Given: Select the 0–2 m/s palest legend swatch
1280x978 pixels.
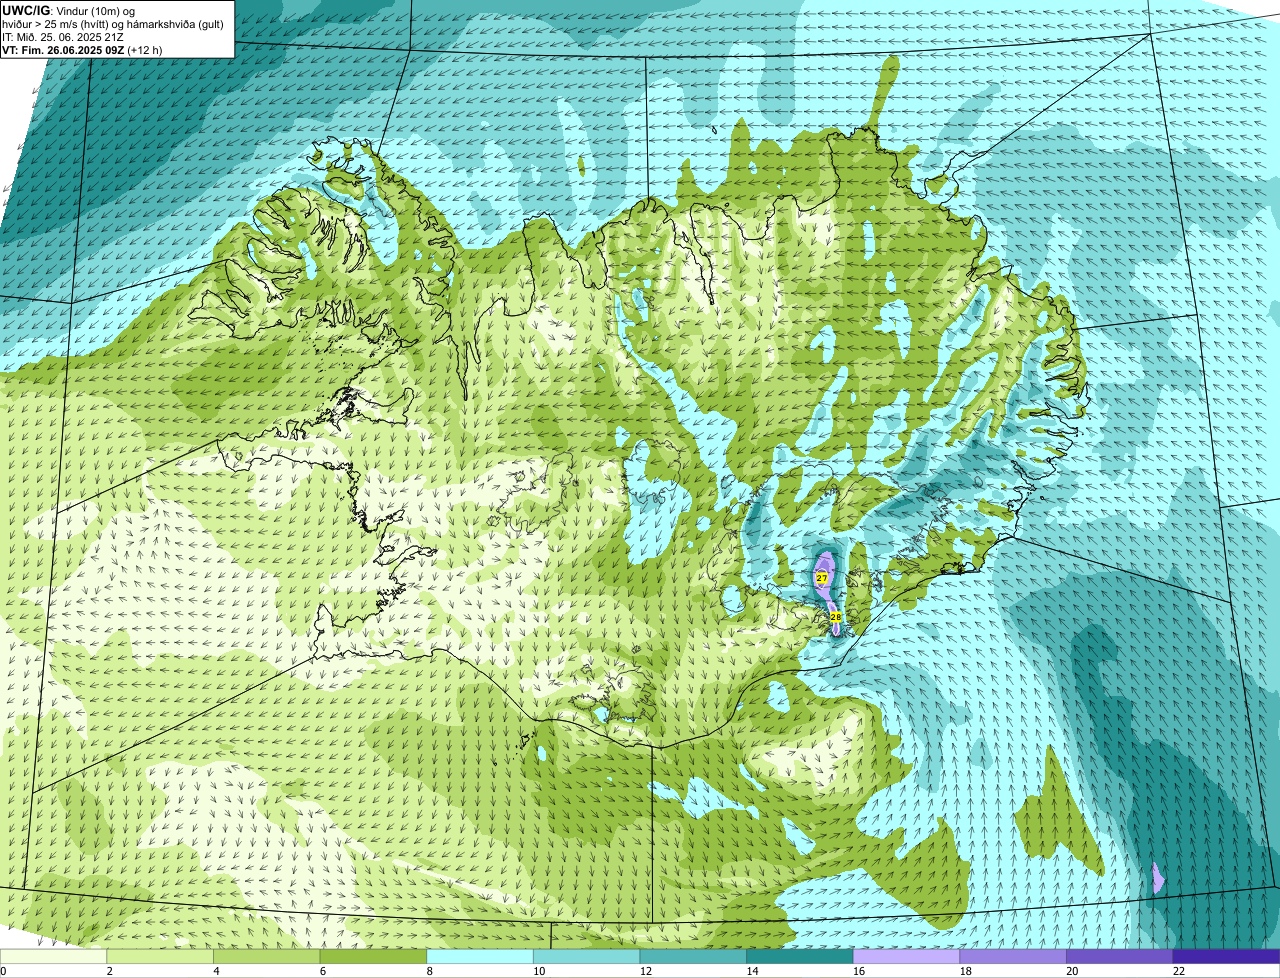Looking at the screenshot, I should pos(53,957).
